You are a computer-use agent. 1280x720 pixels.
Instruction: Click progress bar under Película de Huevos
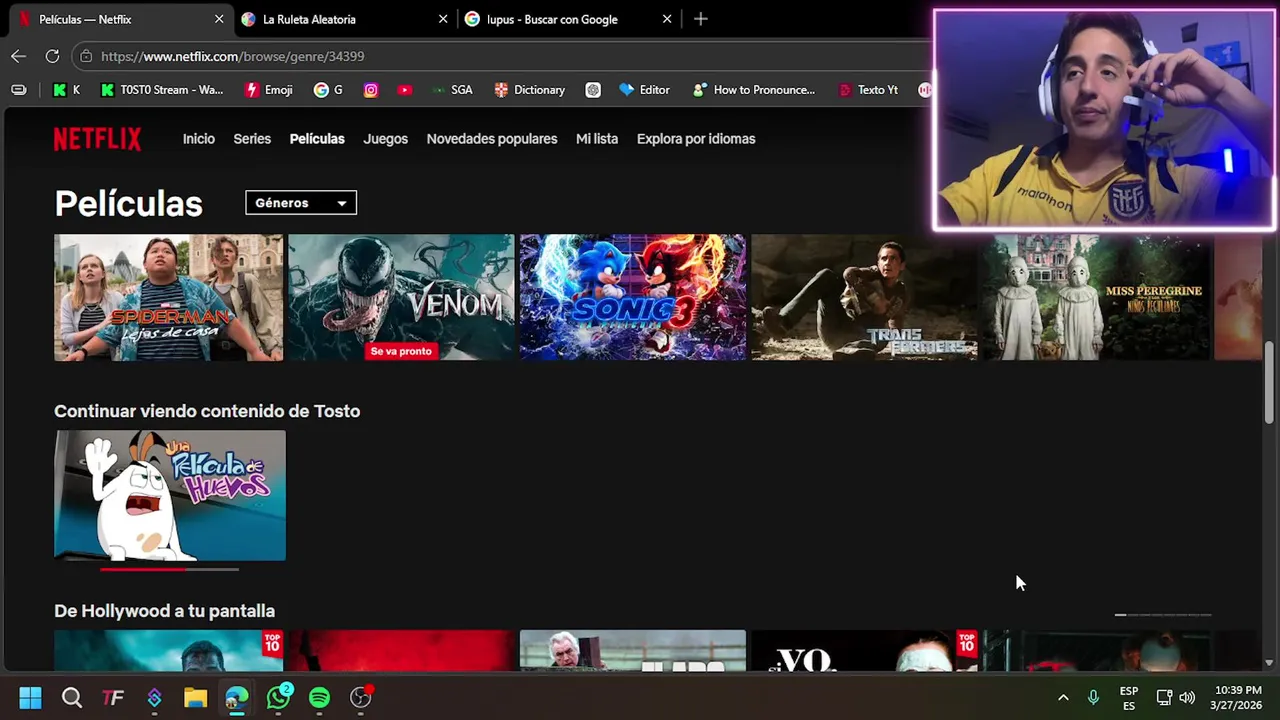coord(170,569)
